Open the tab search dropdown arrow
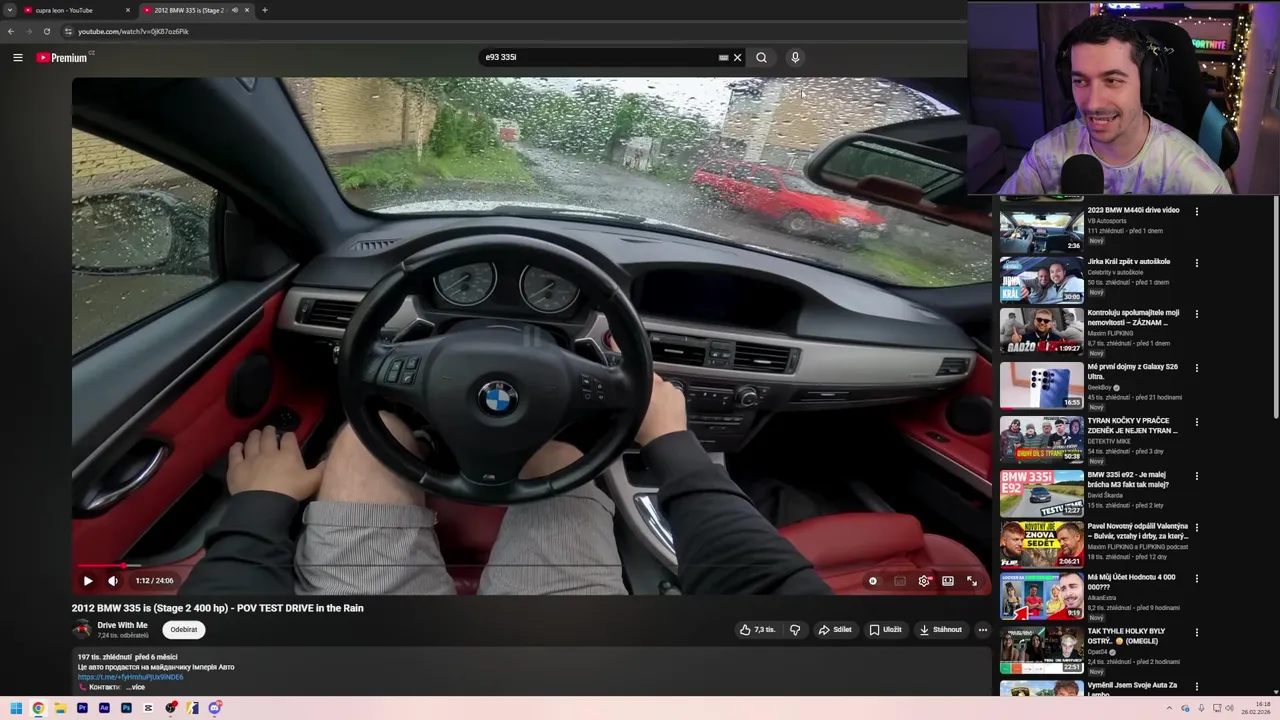Image resolution: width=1280 pixels, height=720 pixels. click(10, 10)
